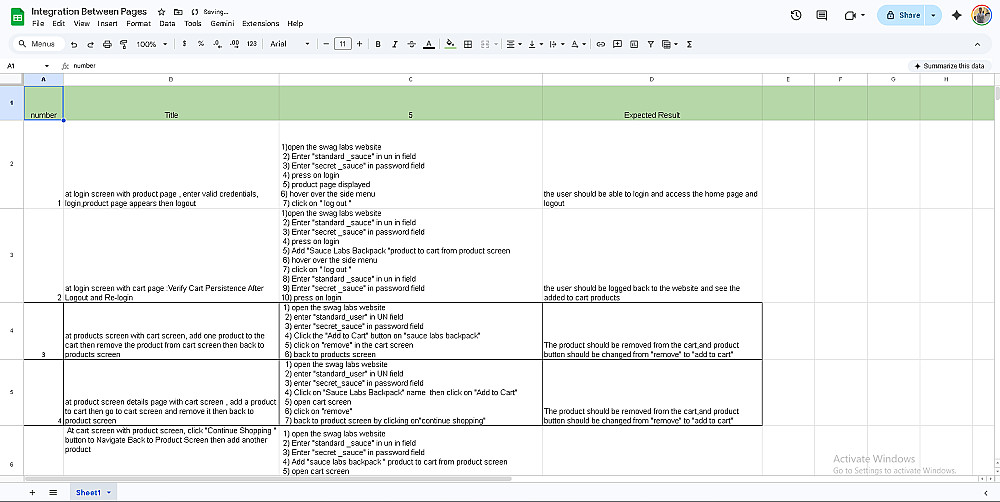The image size is (1000, 502).
Task: Format as currency with dollar icon
Action: coord(184,44)
